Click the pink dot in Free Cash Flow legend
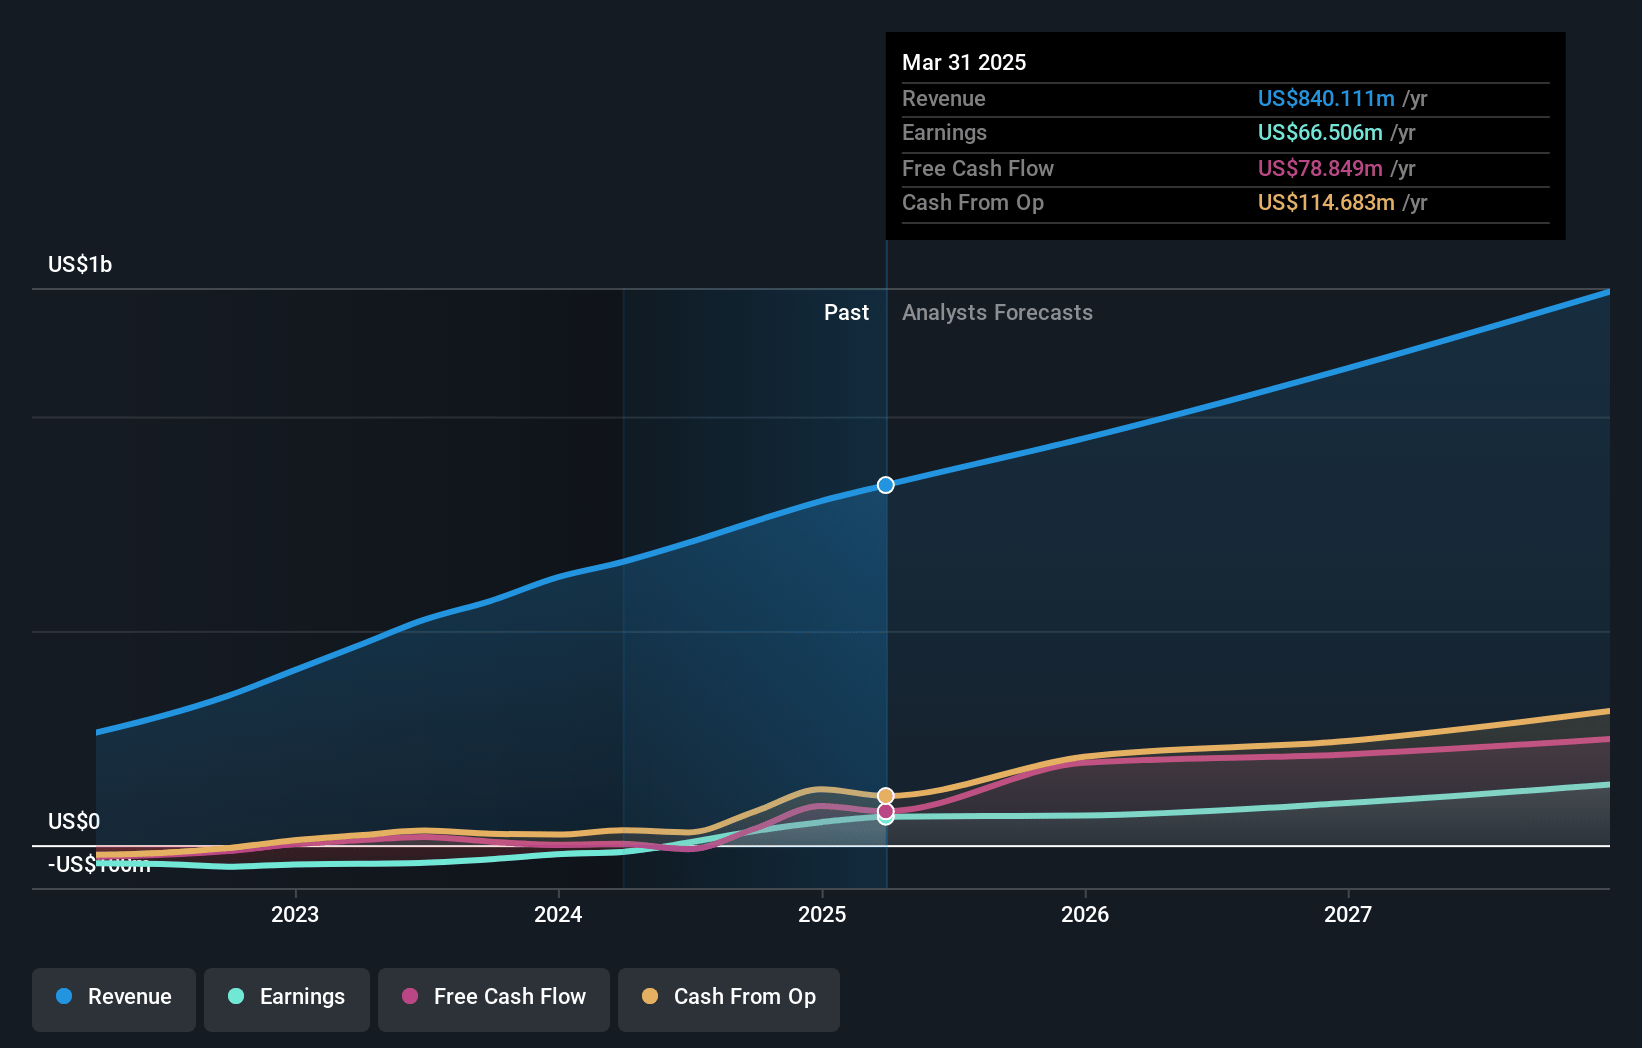This screenshot has width=1642, height=1048. point(410,996)
